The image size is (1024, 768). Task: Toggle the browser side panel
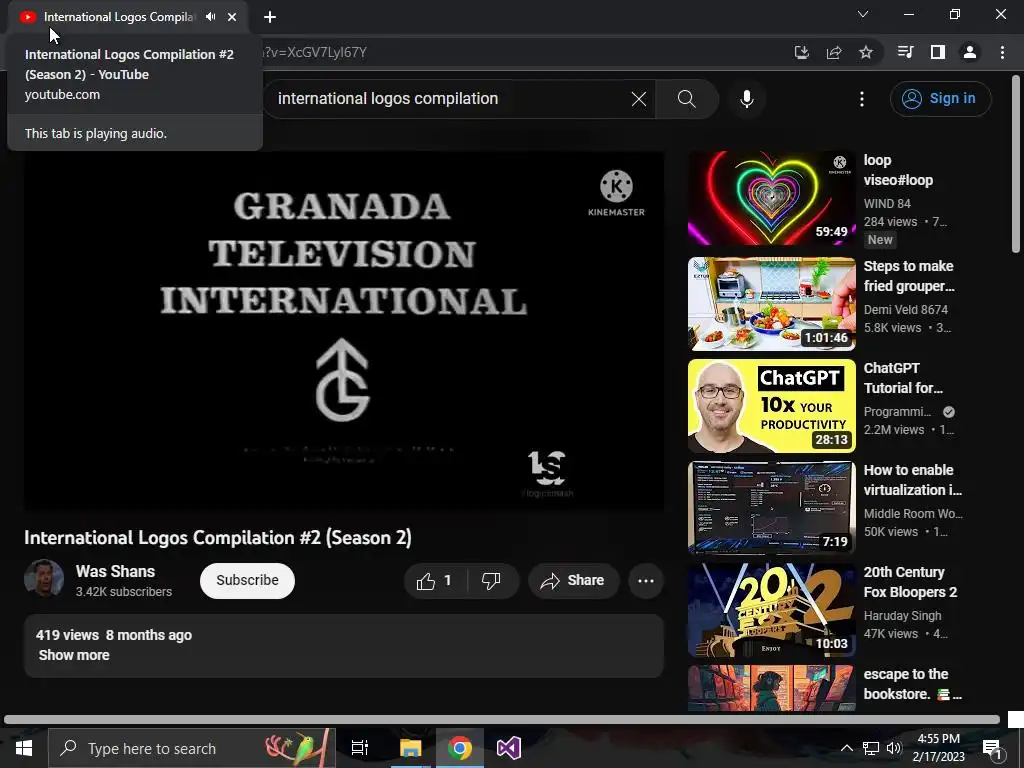[x=938, y=52]
